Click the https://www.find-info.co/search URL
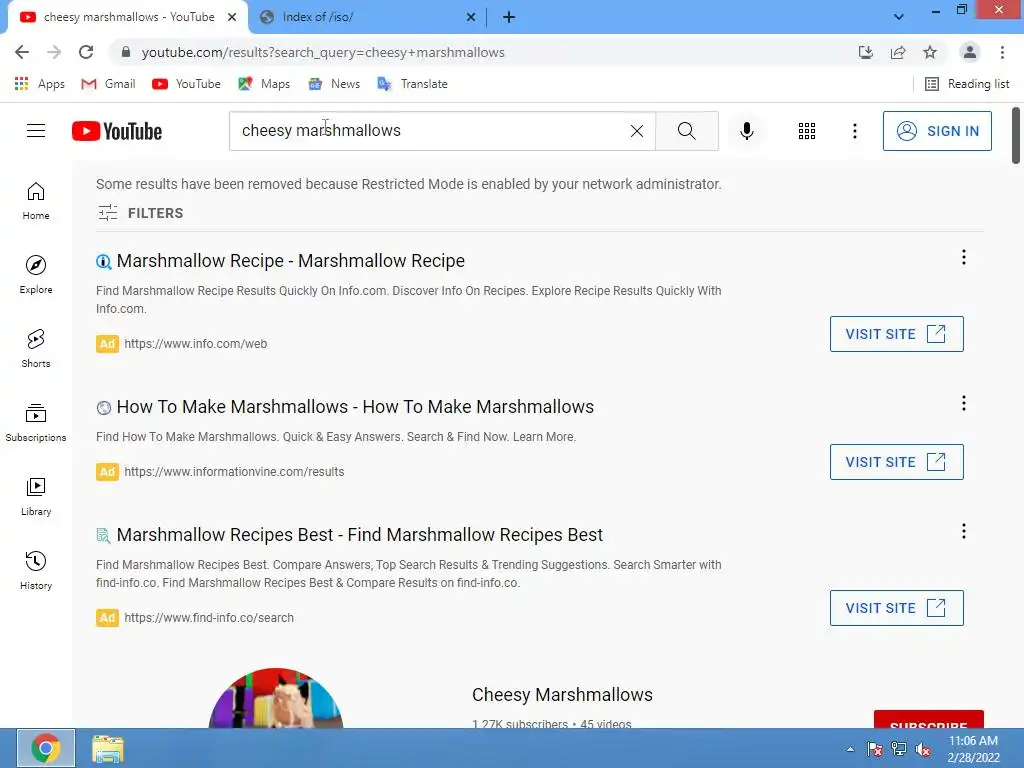 point(208,618)
